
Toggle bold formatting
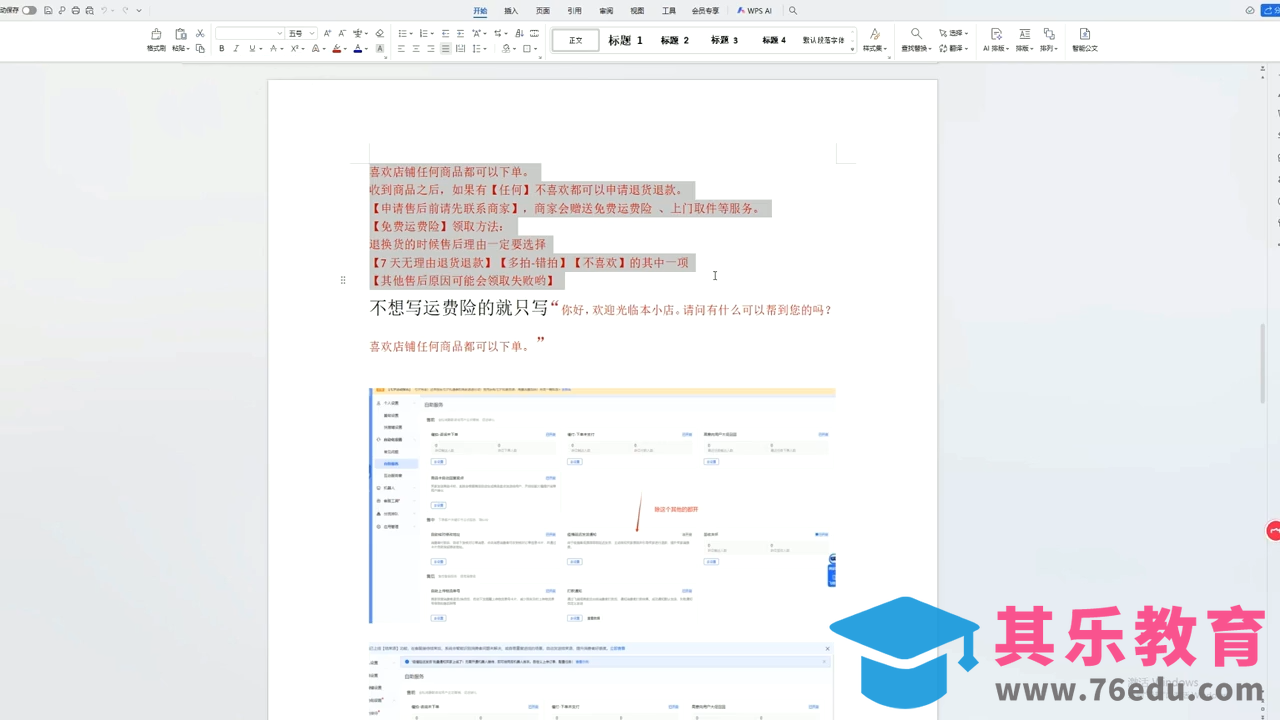click(221, 48)
